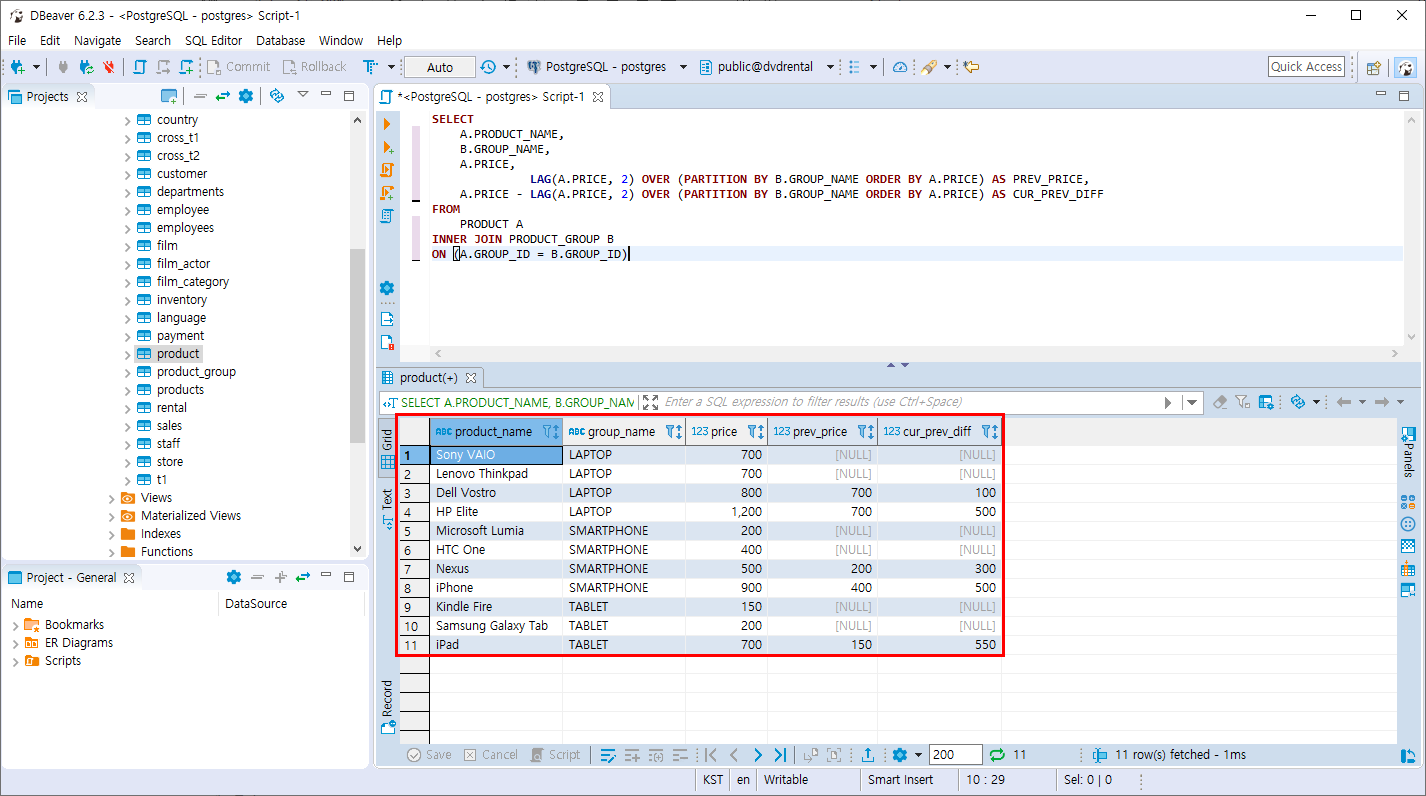Click the Quick Access search box
Image resolution: width=1426 pixels, height=796 pixels.
(1306, 67)
